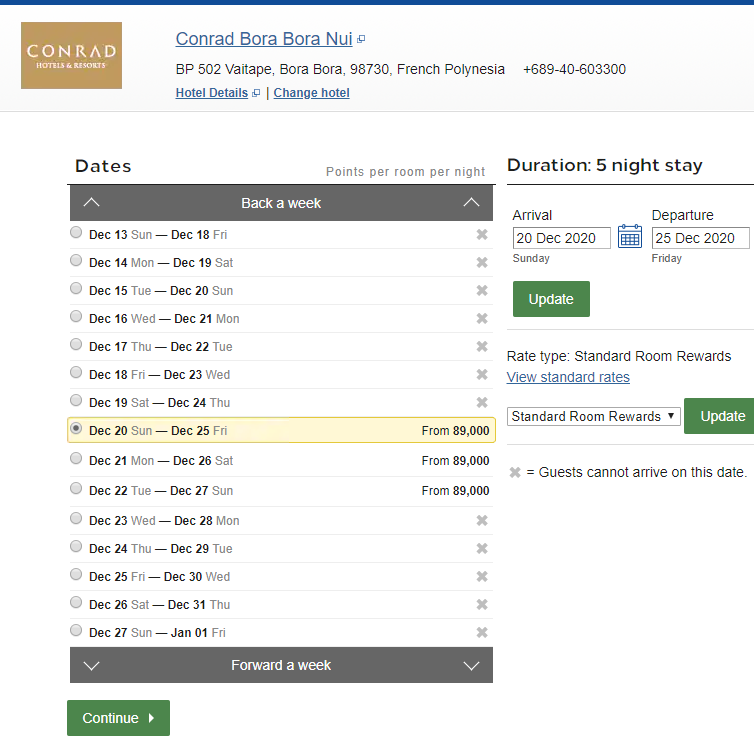Image resolution: width=754 pixels, height=747 pixels.
Task: Select the Dec 27 Sun radio button
Action: point(76,630)
